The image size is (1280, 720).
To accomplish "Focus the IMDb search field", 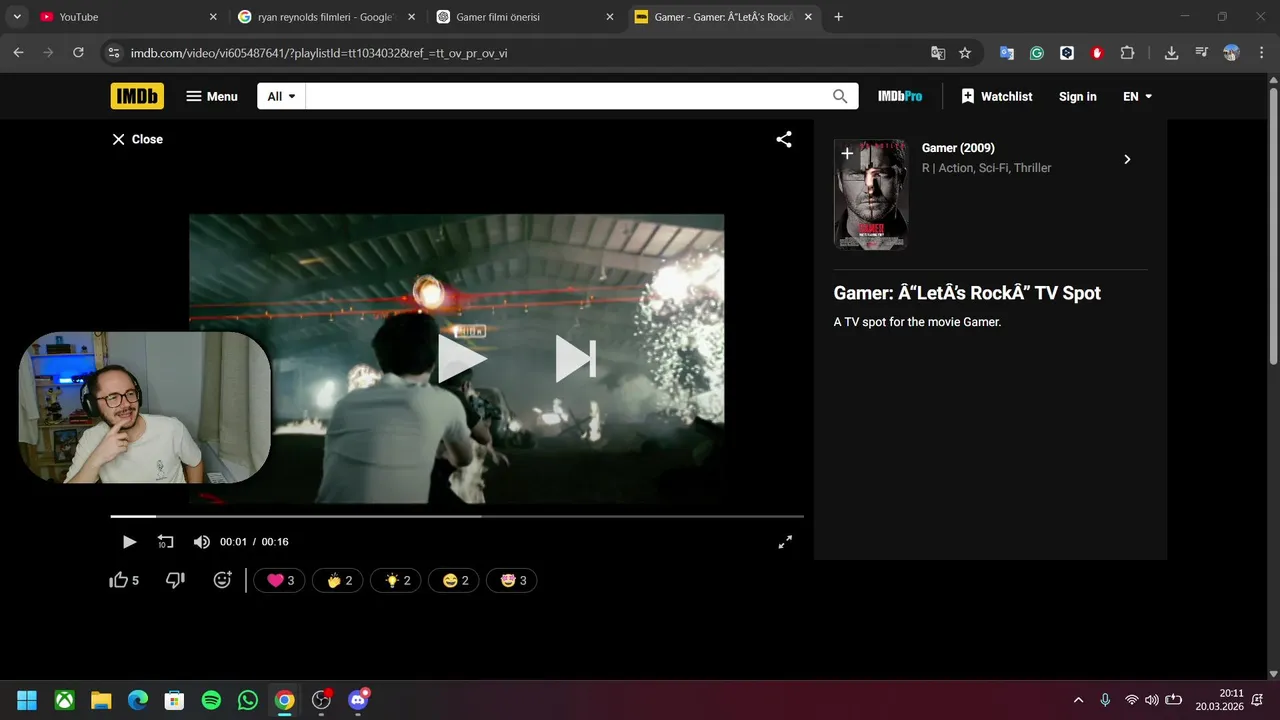I will point(568,96).
